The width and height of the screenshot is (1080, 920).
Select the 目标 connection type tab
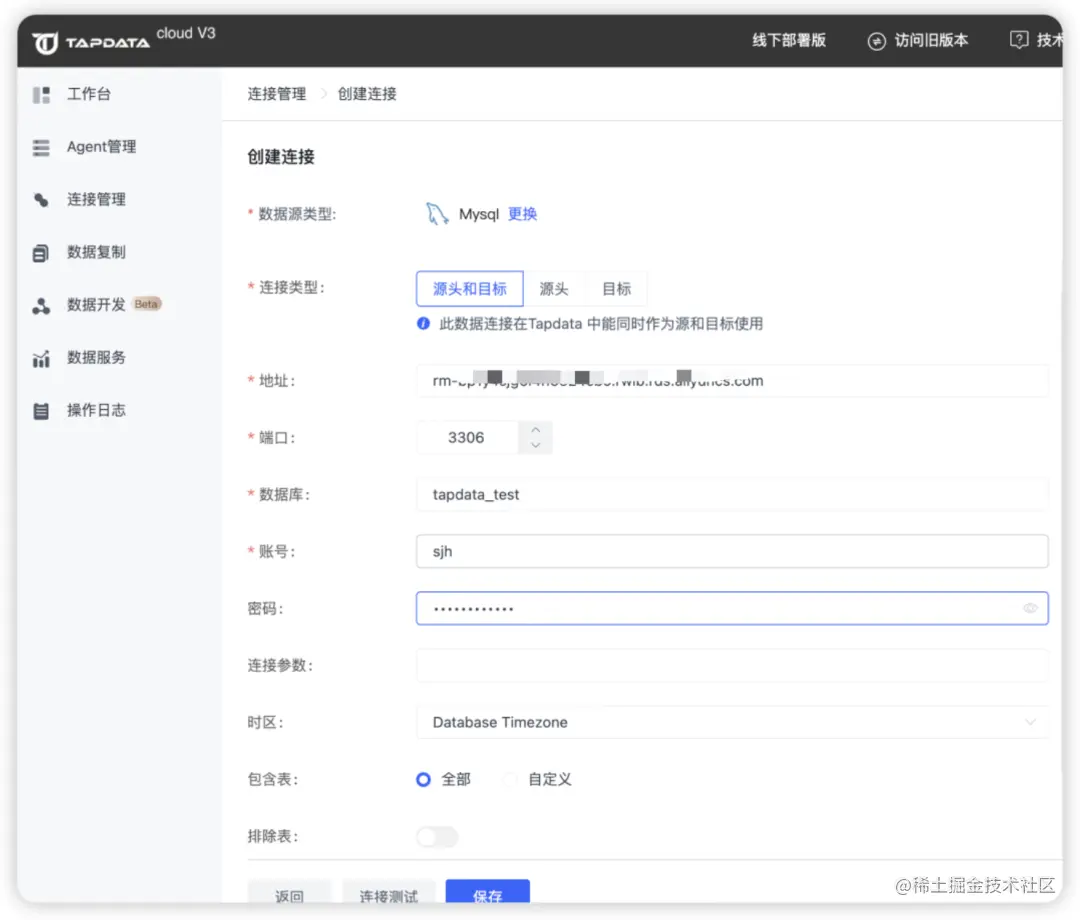[616, 289]
